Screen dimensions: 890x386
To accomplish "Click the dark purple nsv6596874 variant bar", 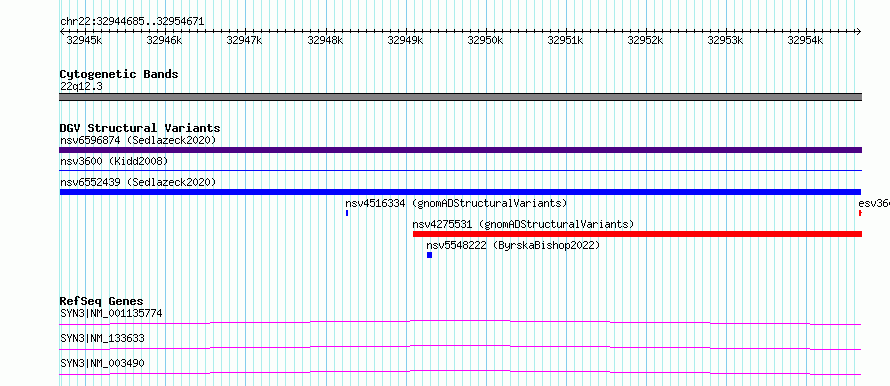I will click(x=460, y=150).
